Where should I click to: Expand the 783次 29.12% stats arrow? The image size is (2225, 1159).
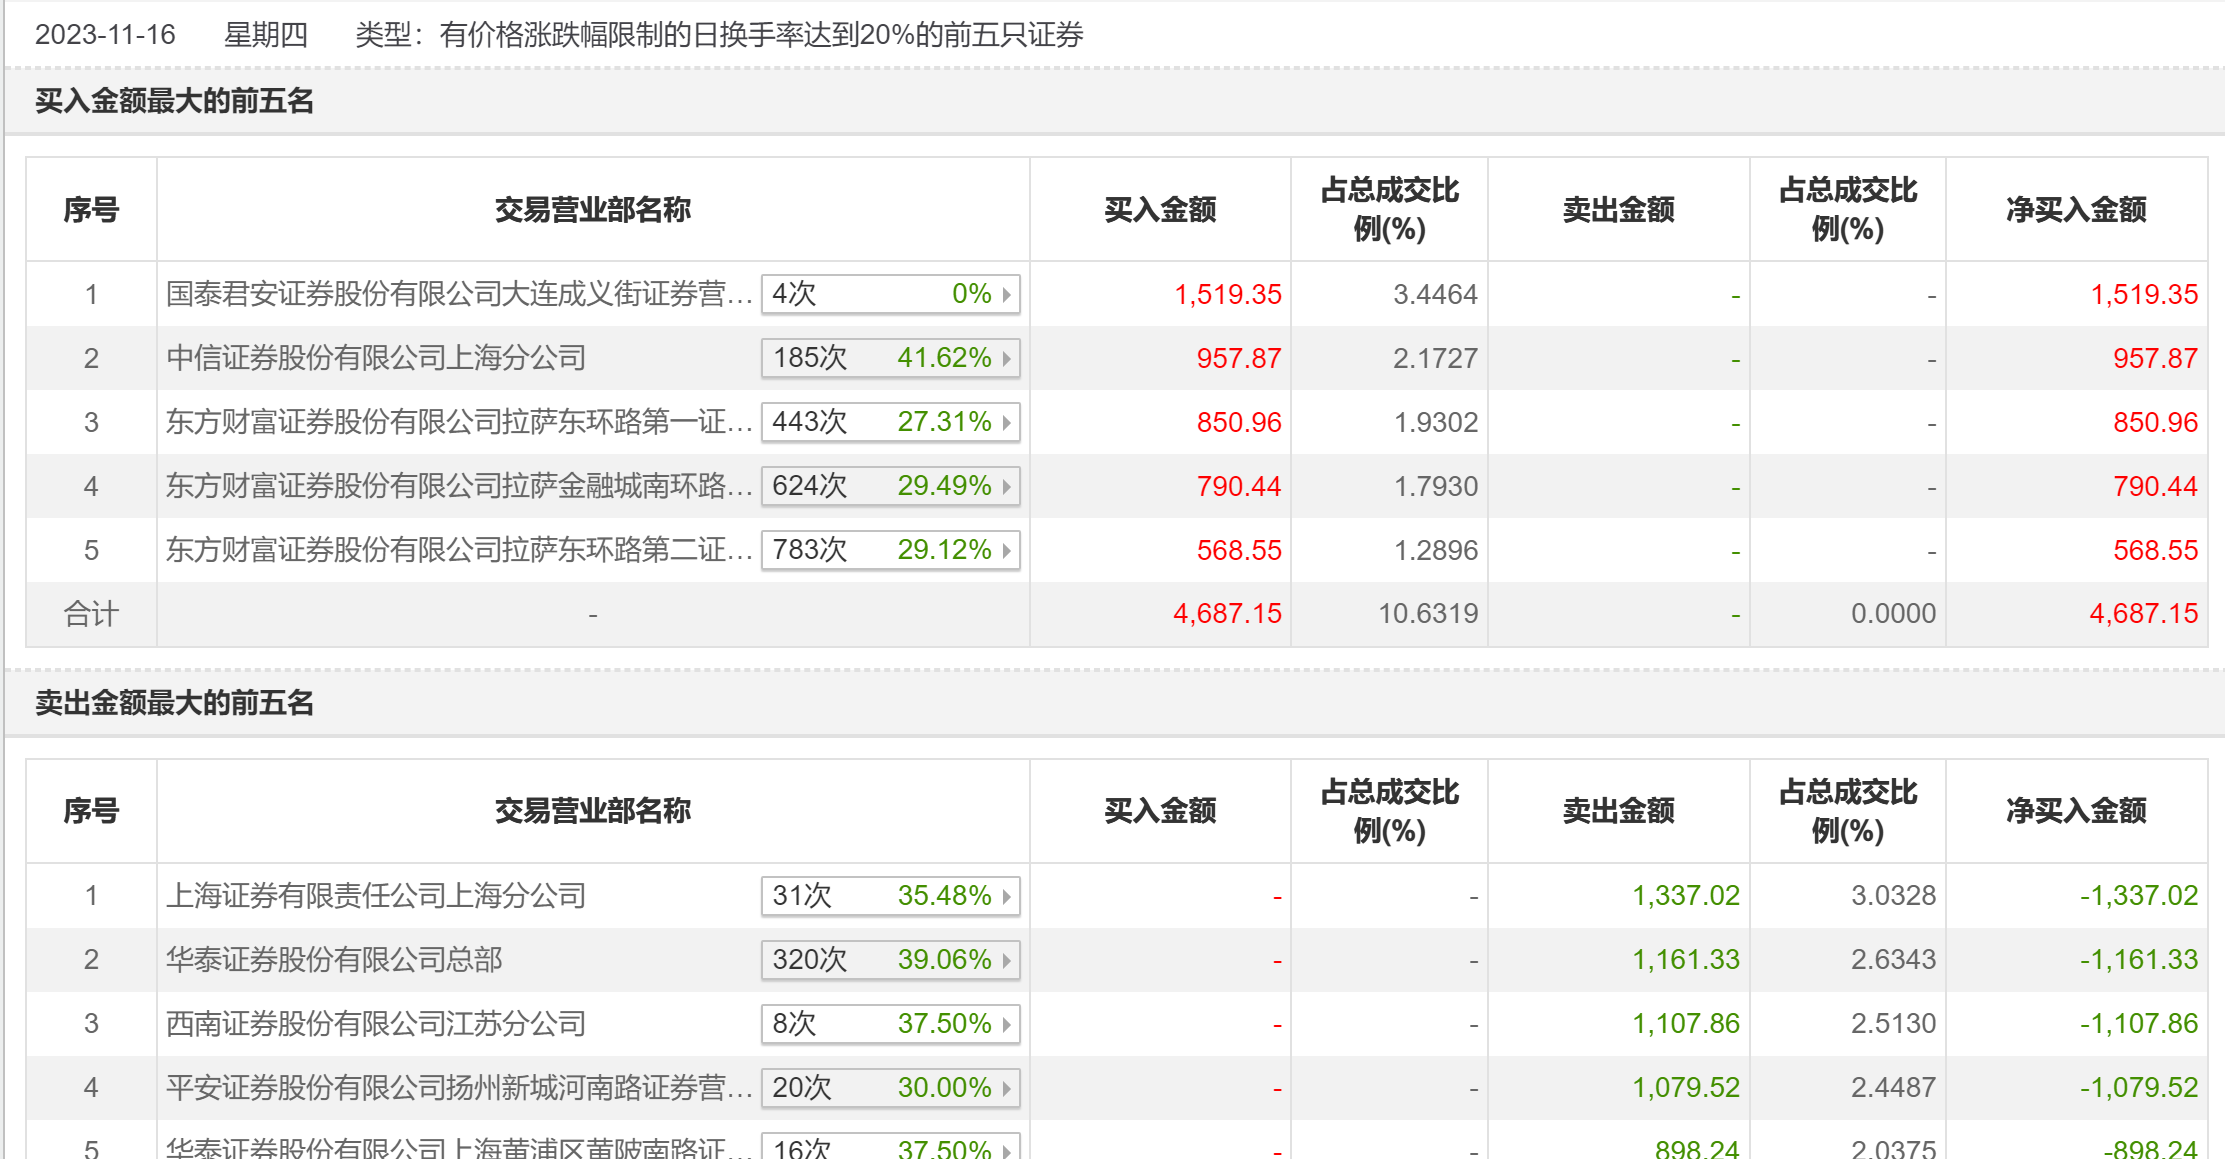[x=1006, y=550]
